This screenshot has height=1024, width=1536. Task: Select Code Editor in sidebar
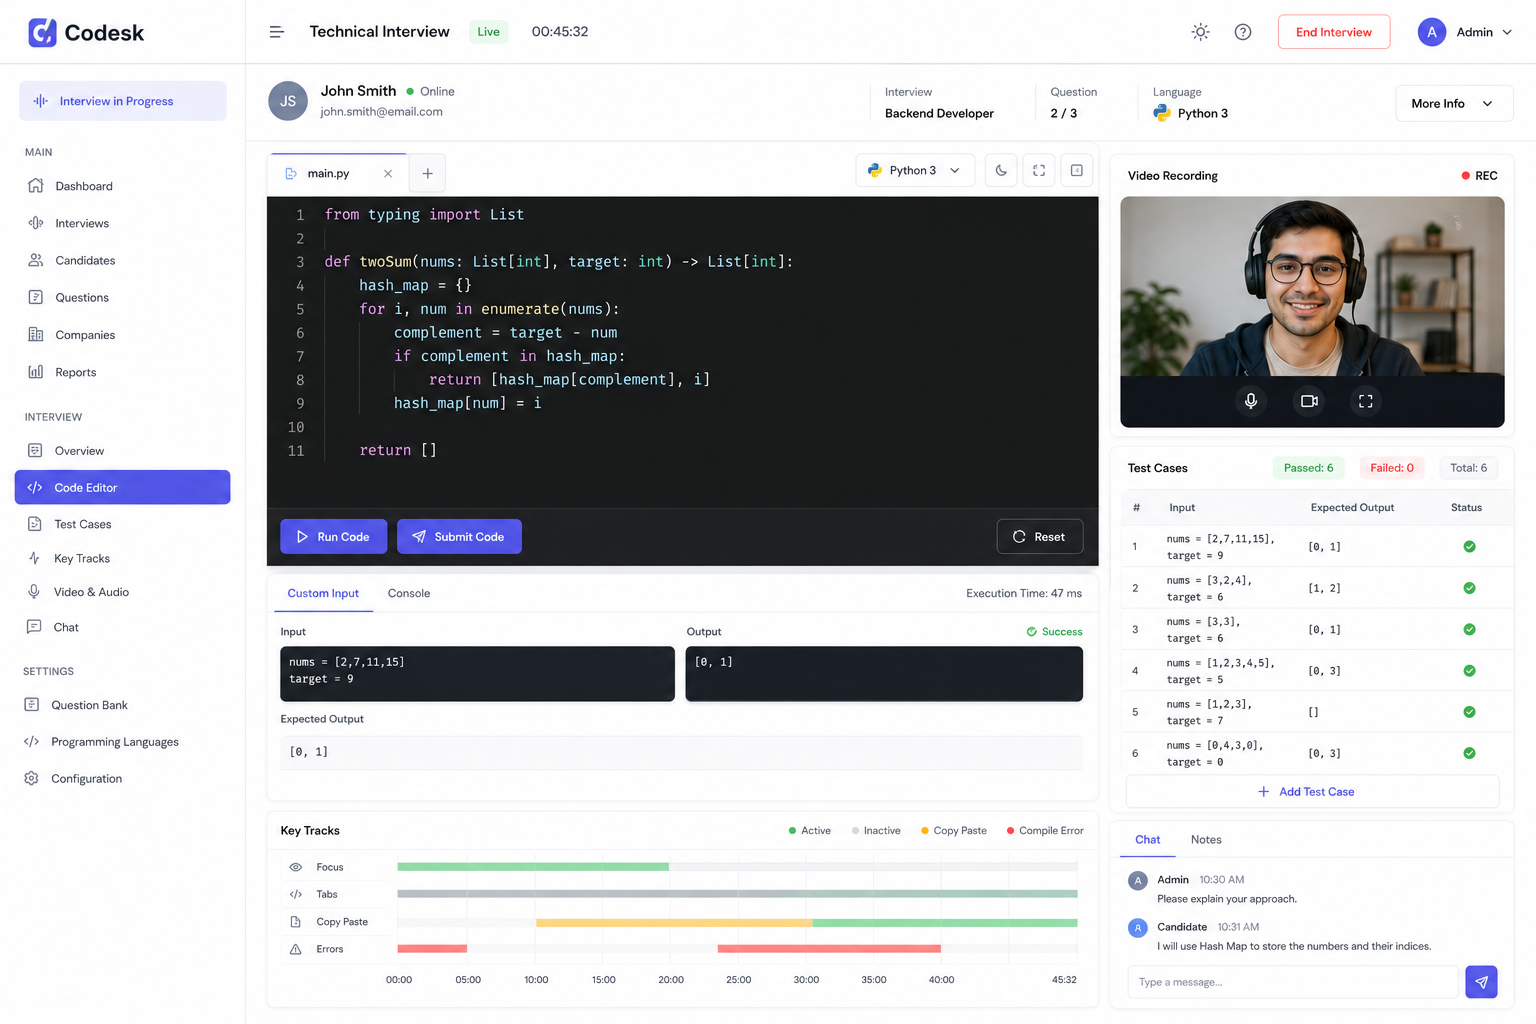click(x=122, y=487)
